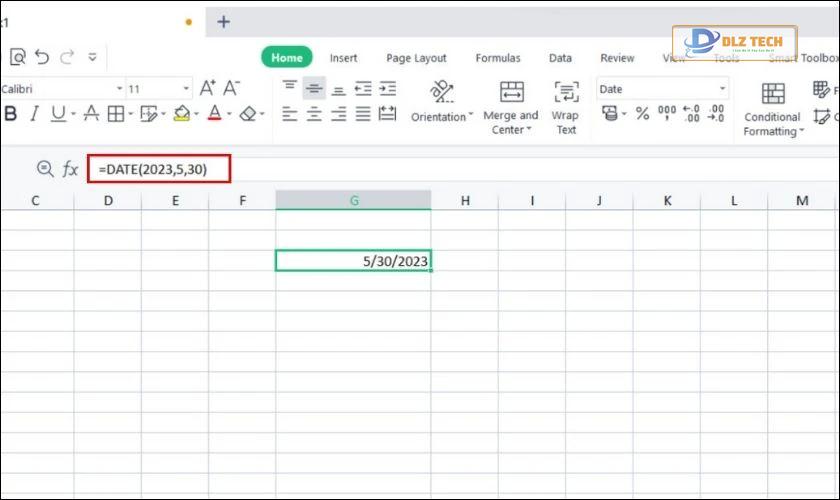Switch to the Review tab

click(x=617, y=58)
